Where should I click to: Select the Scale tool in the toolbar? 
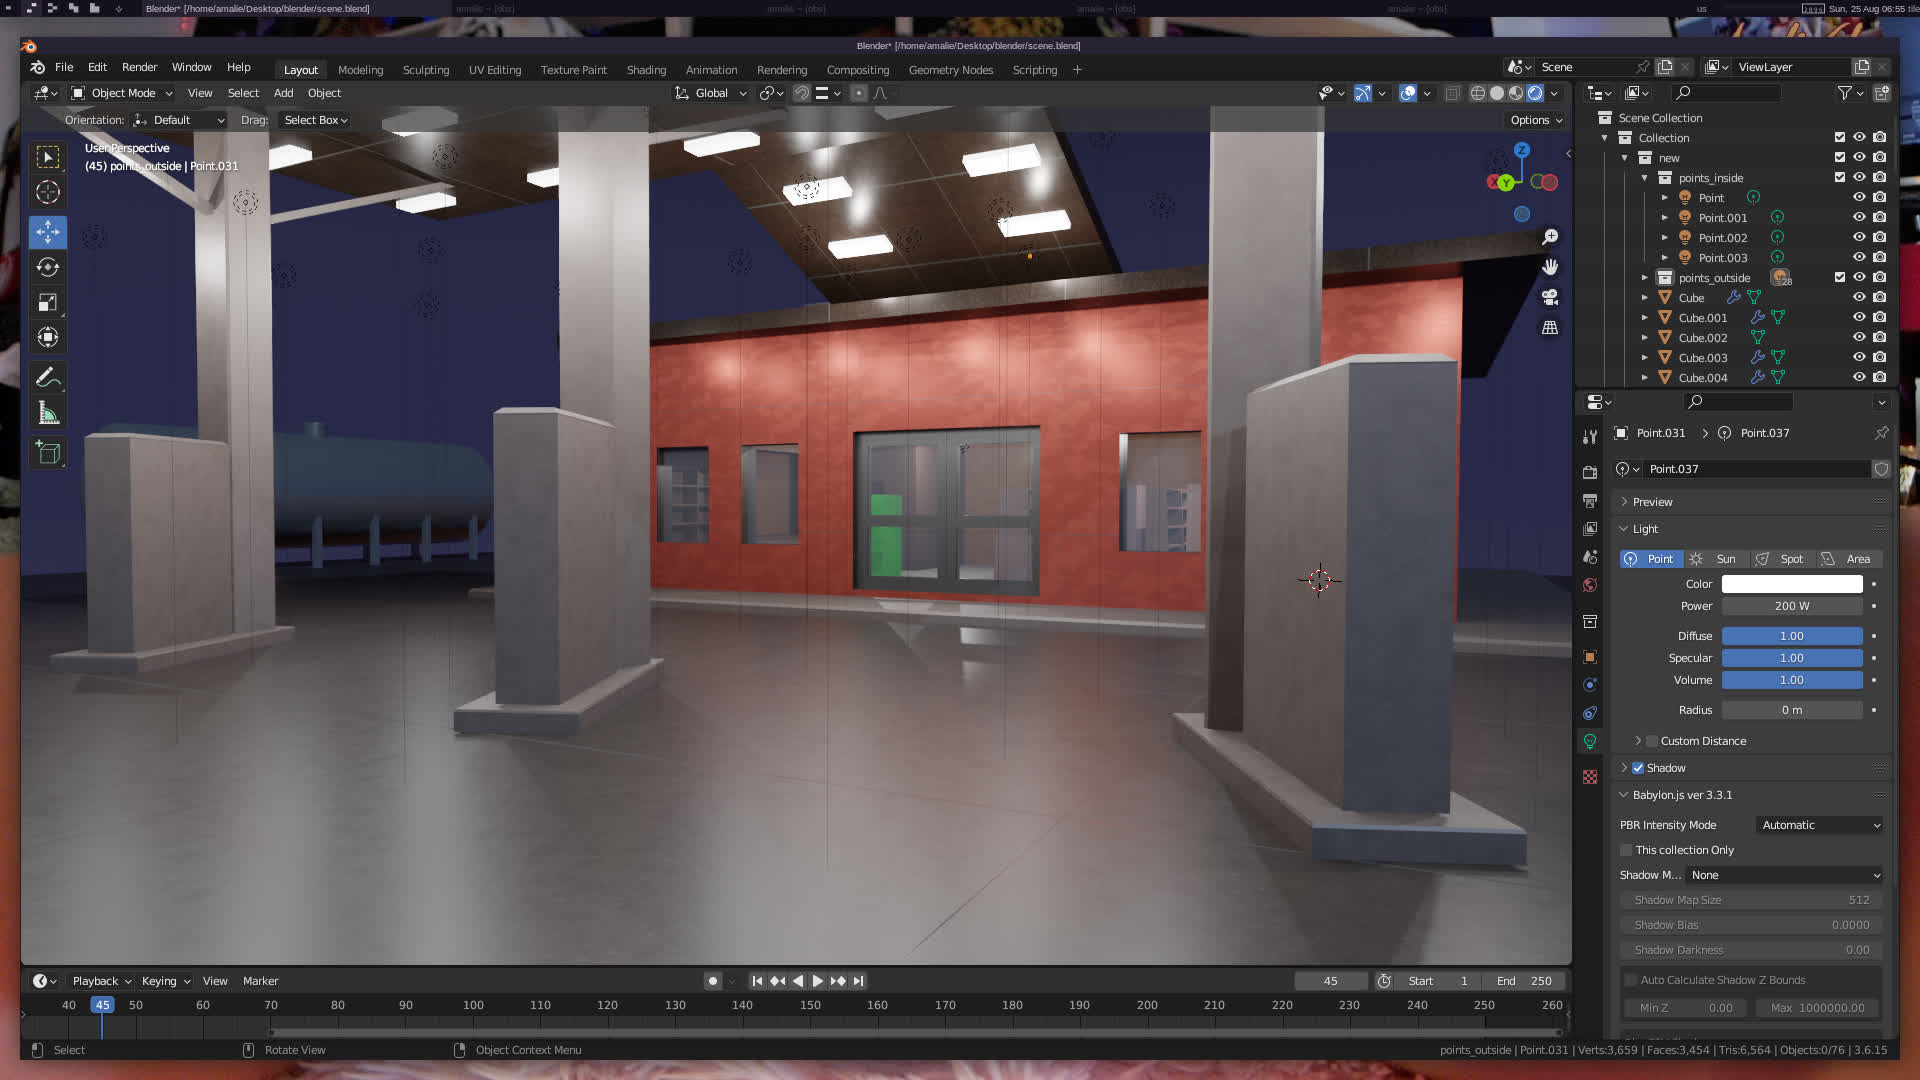click(47, 302)
